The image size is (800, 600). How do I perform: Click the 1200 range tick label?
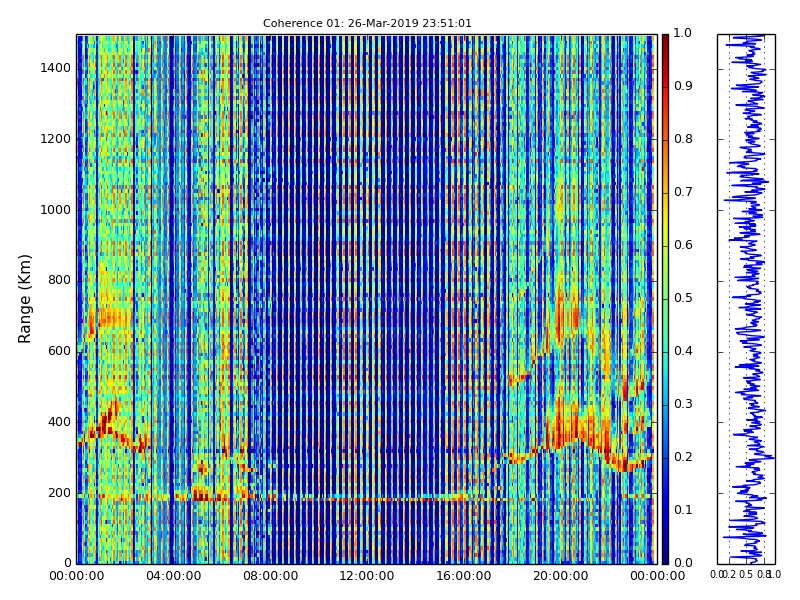(x=56, y=139)
